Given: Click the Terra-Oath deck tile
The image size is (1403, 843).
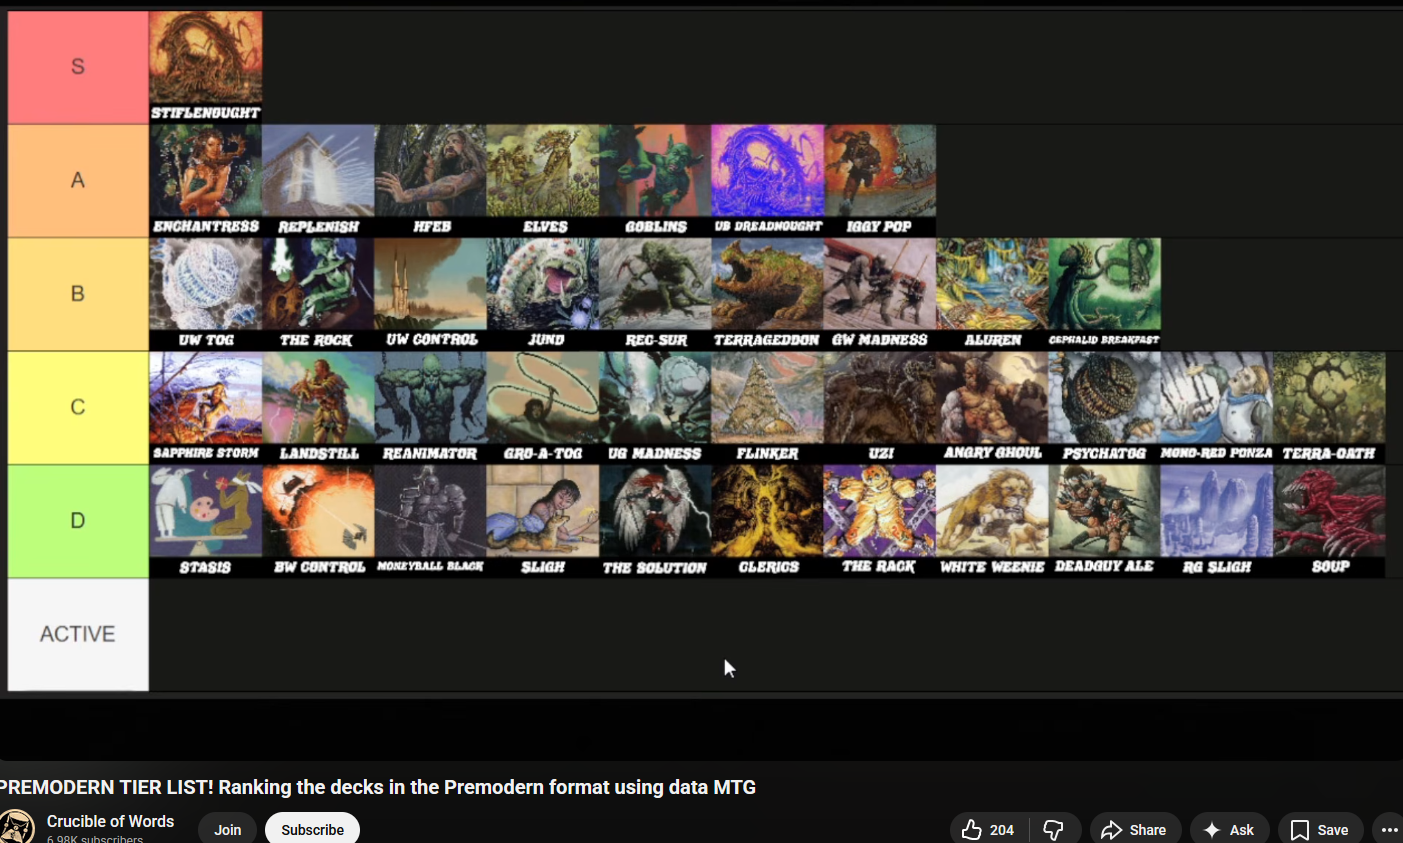Looking at the screenshot, I should click(x=1330, y=408).
